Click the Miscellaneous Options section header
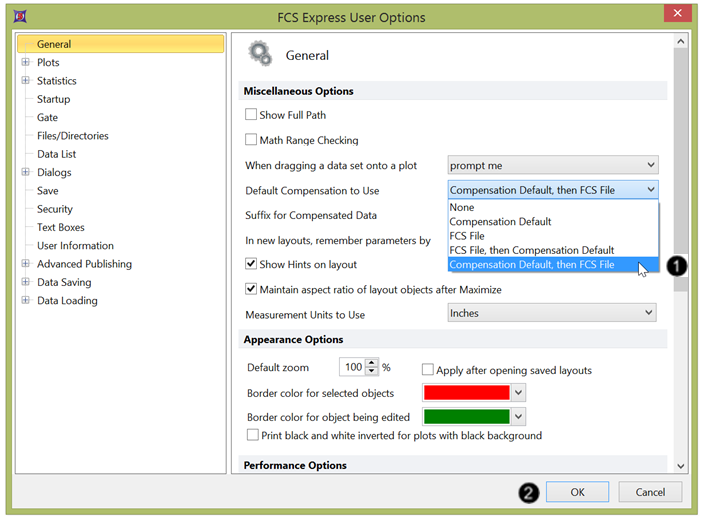 pos(453,91)
